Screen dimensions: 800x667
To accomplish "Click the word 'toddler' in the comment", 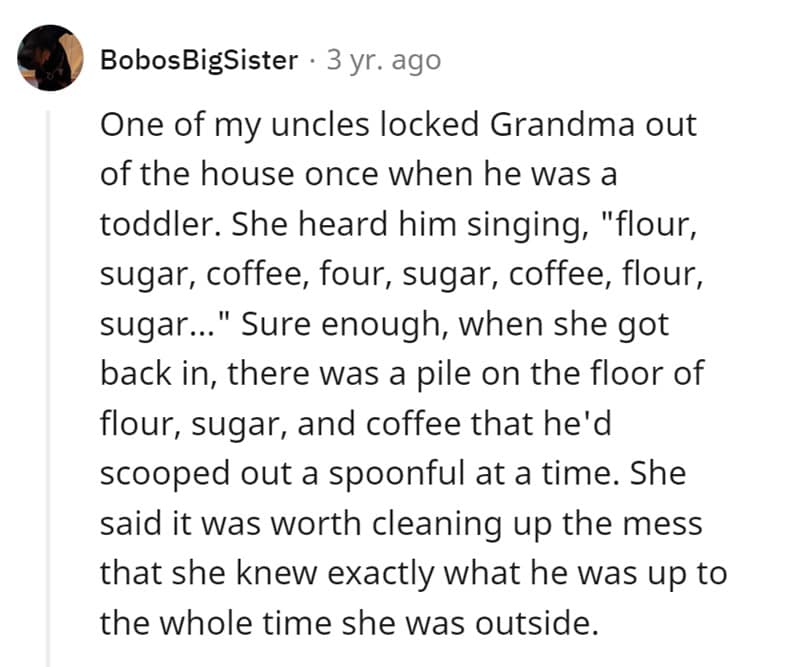I will click(160, 224).
